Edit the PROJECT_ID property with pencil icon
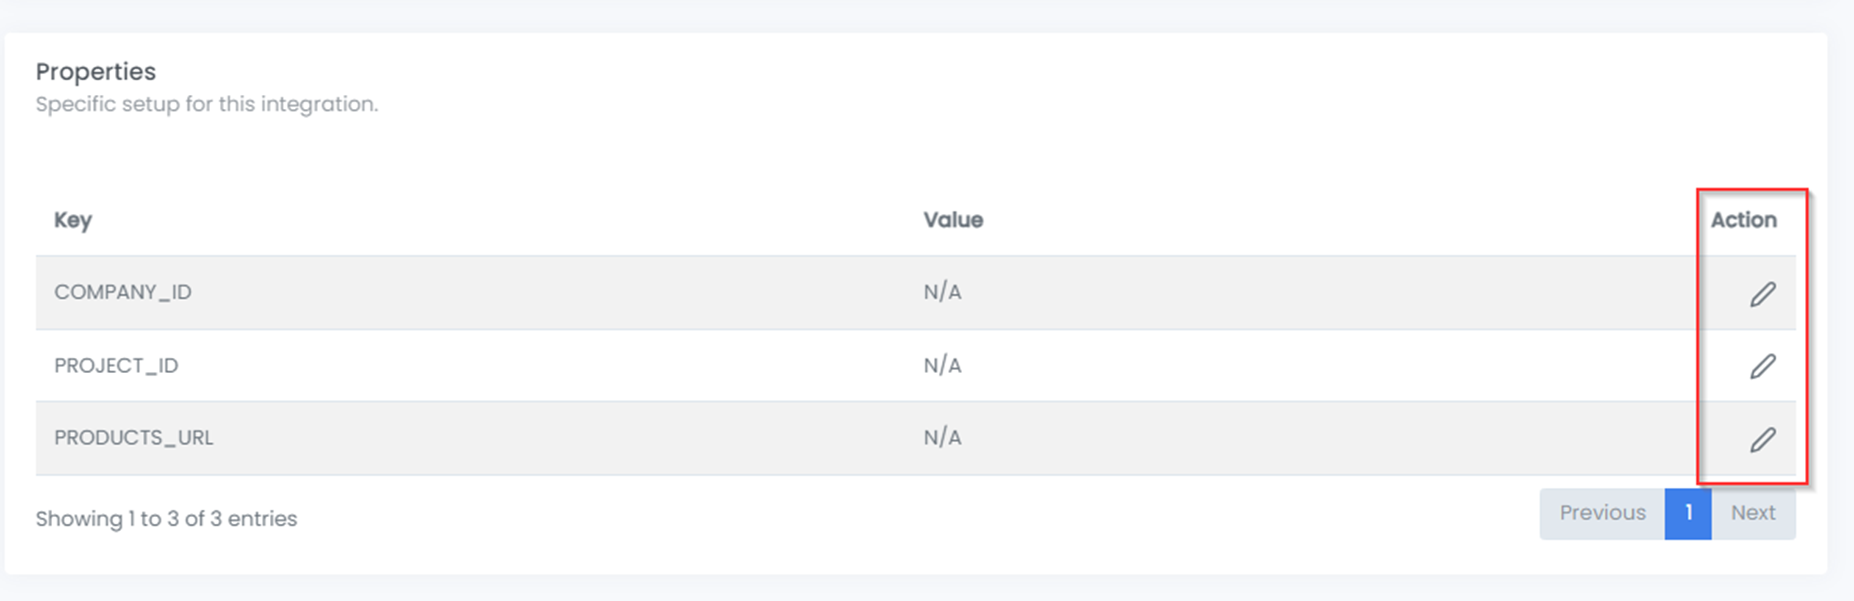Viewport: 1854px width, 601px height. pyautogui.click(x=1762, y=366)
